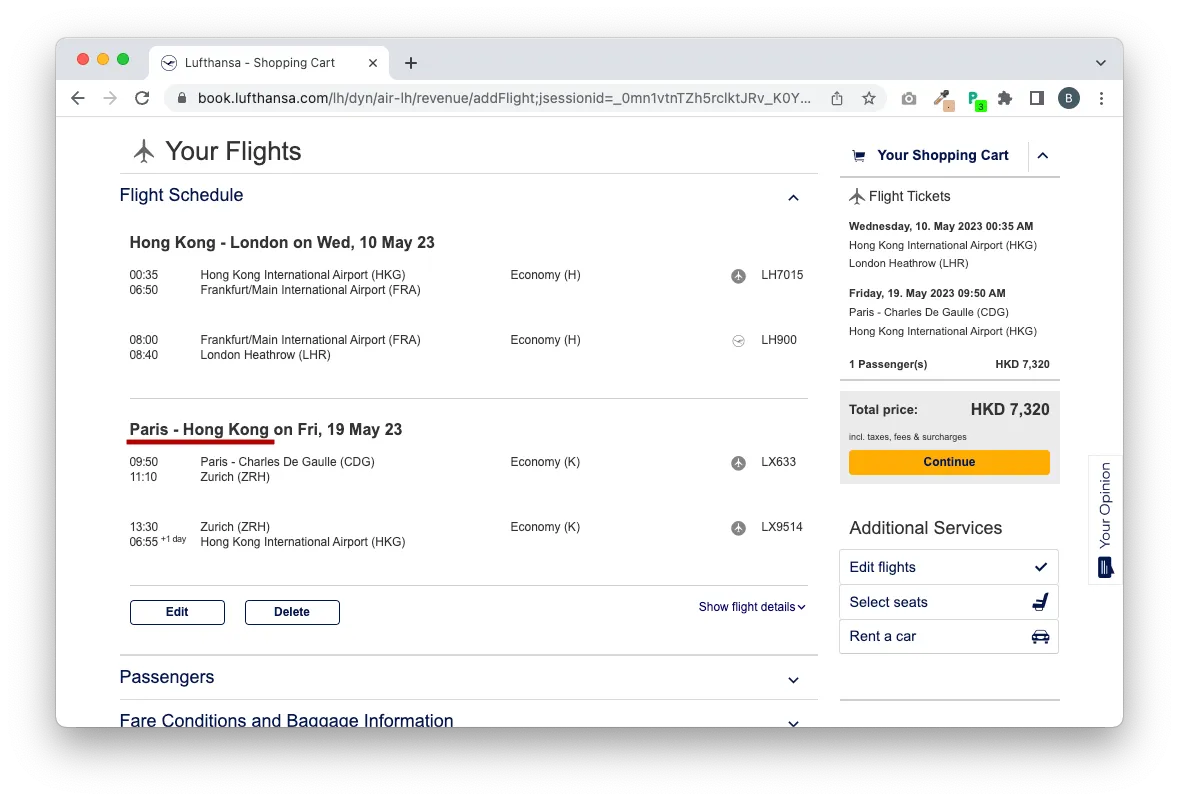
Task: Collapse Your Shopping Cart panel
Action: click(1043, 156)
